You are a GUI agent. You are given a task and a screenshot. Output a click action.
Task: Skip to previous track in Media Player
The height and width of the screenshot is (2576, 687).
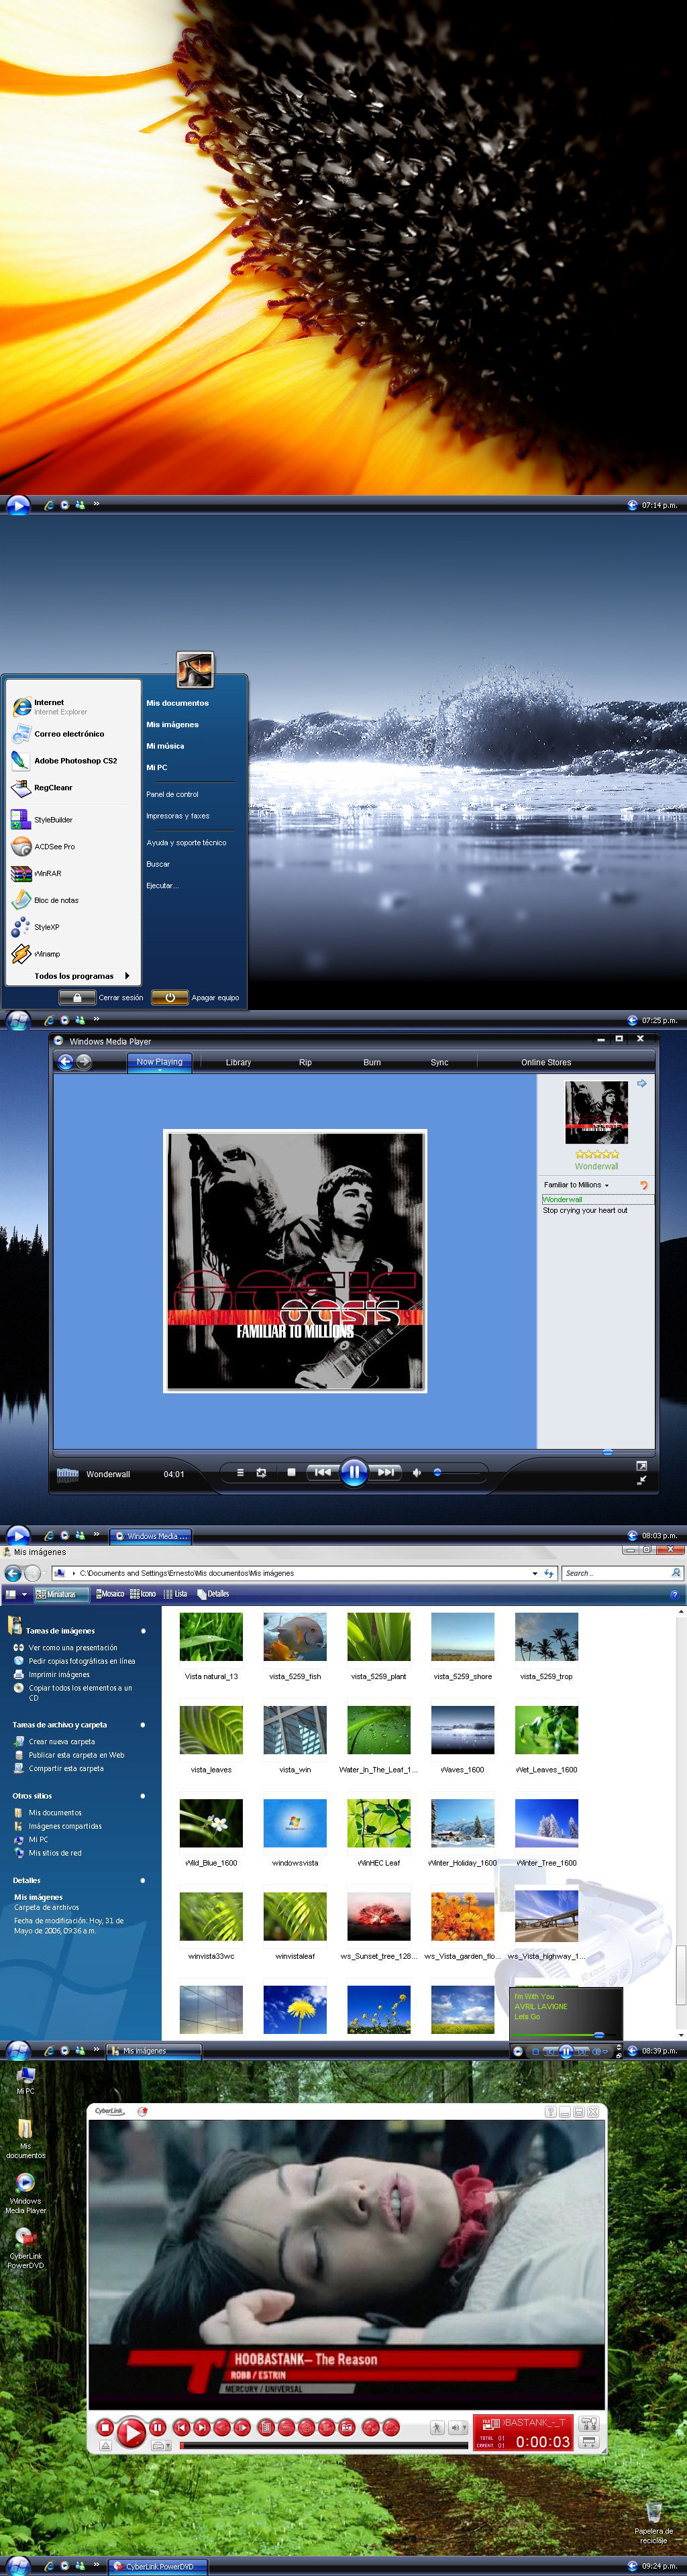(x=322, y=1472)
